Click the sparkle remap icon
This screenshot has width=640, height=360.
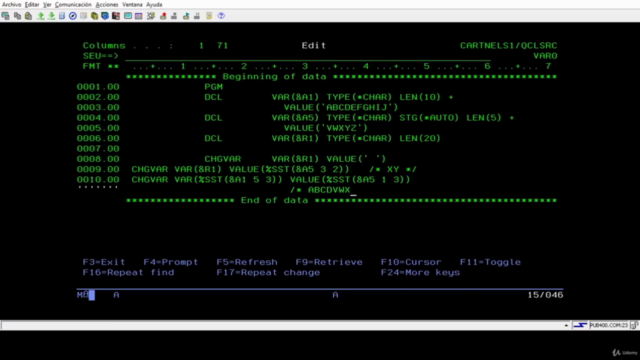coord(151,16)
